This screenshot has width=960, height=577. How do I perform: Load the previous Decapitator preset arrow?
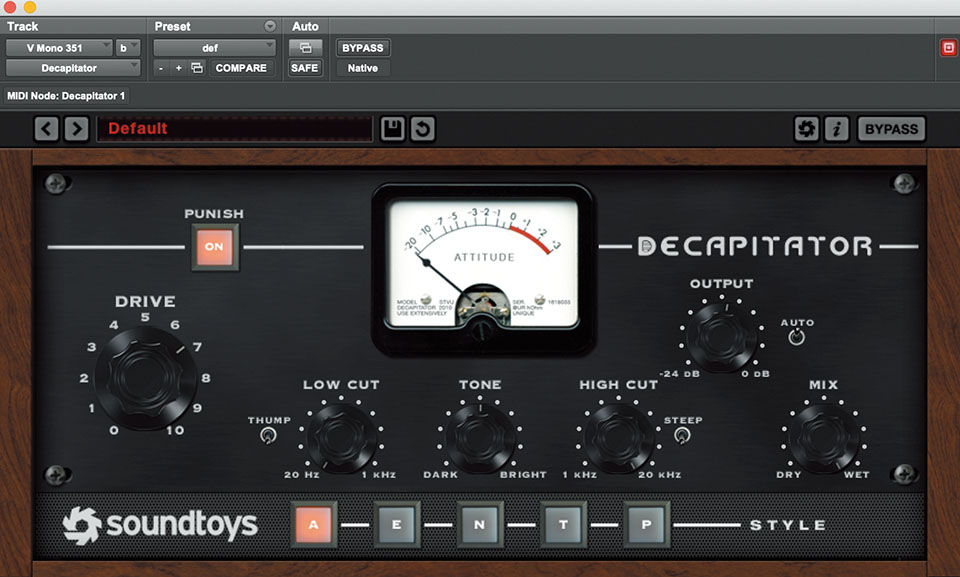coord(47,129)
